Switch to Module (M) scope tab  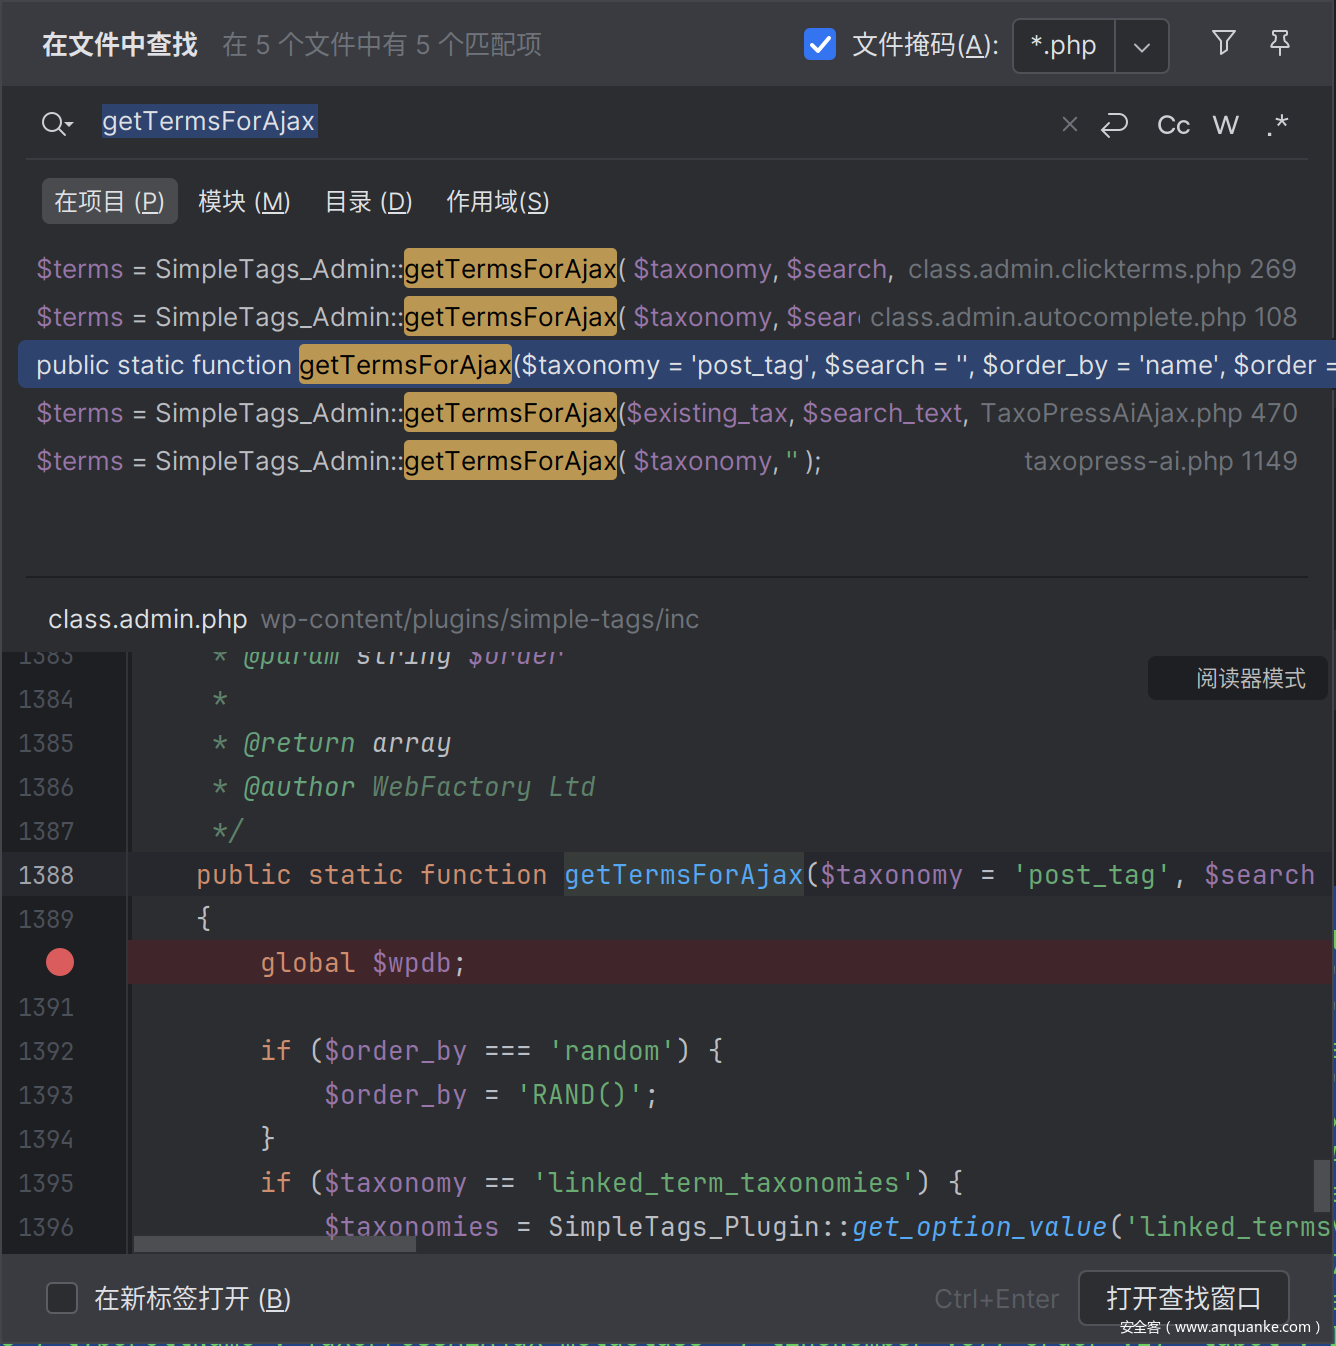tap(244, 202)
